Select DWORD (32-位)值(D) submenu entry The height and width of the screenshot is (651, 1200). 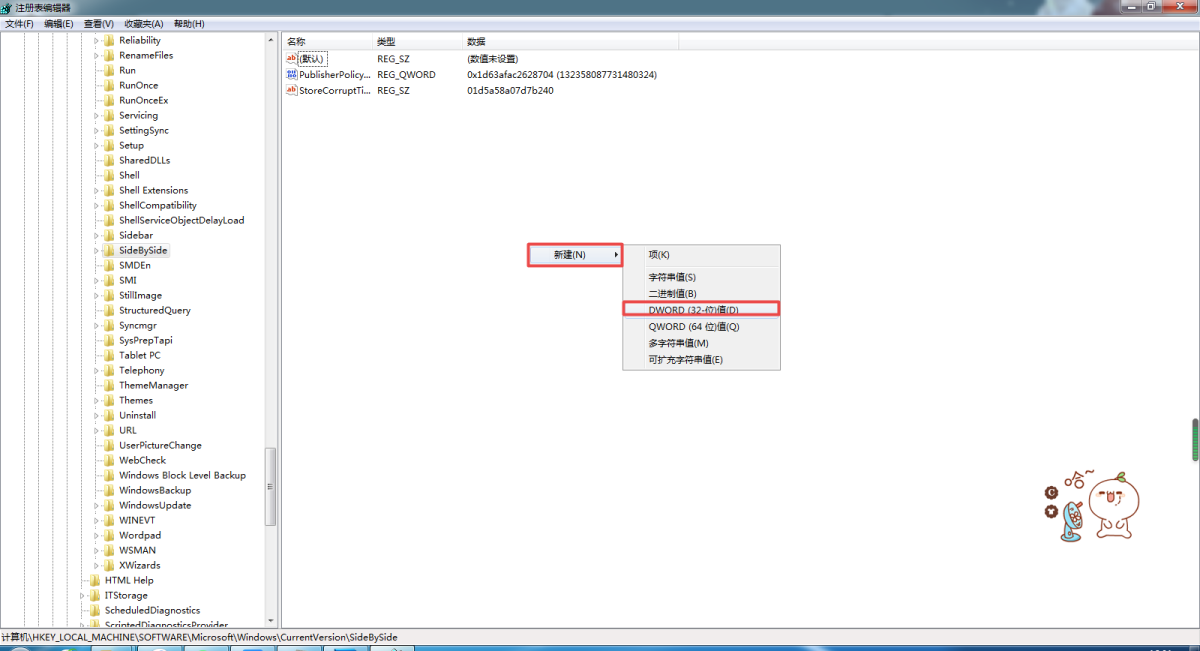click(701, 310)
